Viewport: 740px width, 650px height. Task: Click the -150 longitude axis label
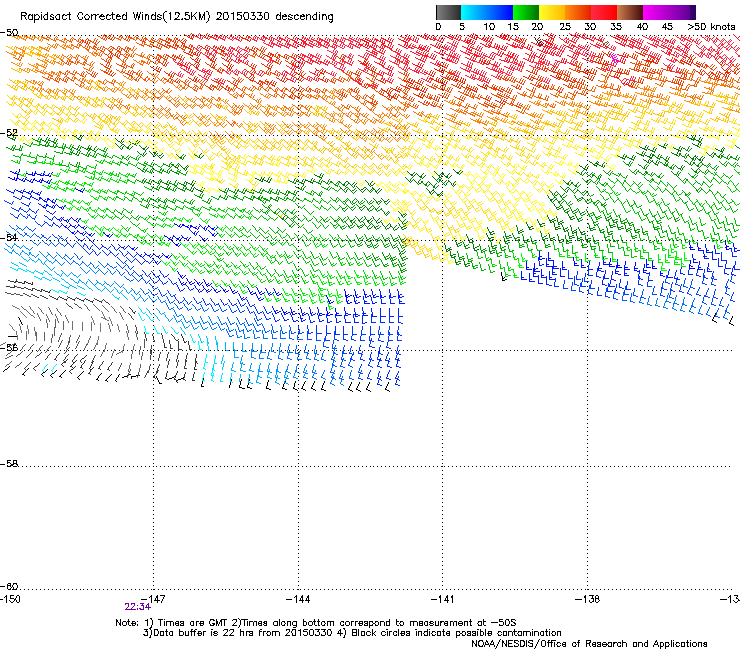pos(10,599)
